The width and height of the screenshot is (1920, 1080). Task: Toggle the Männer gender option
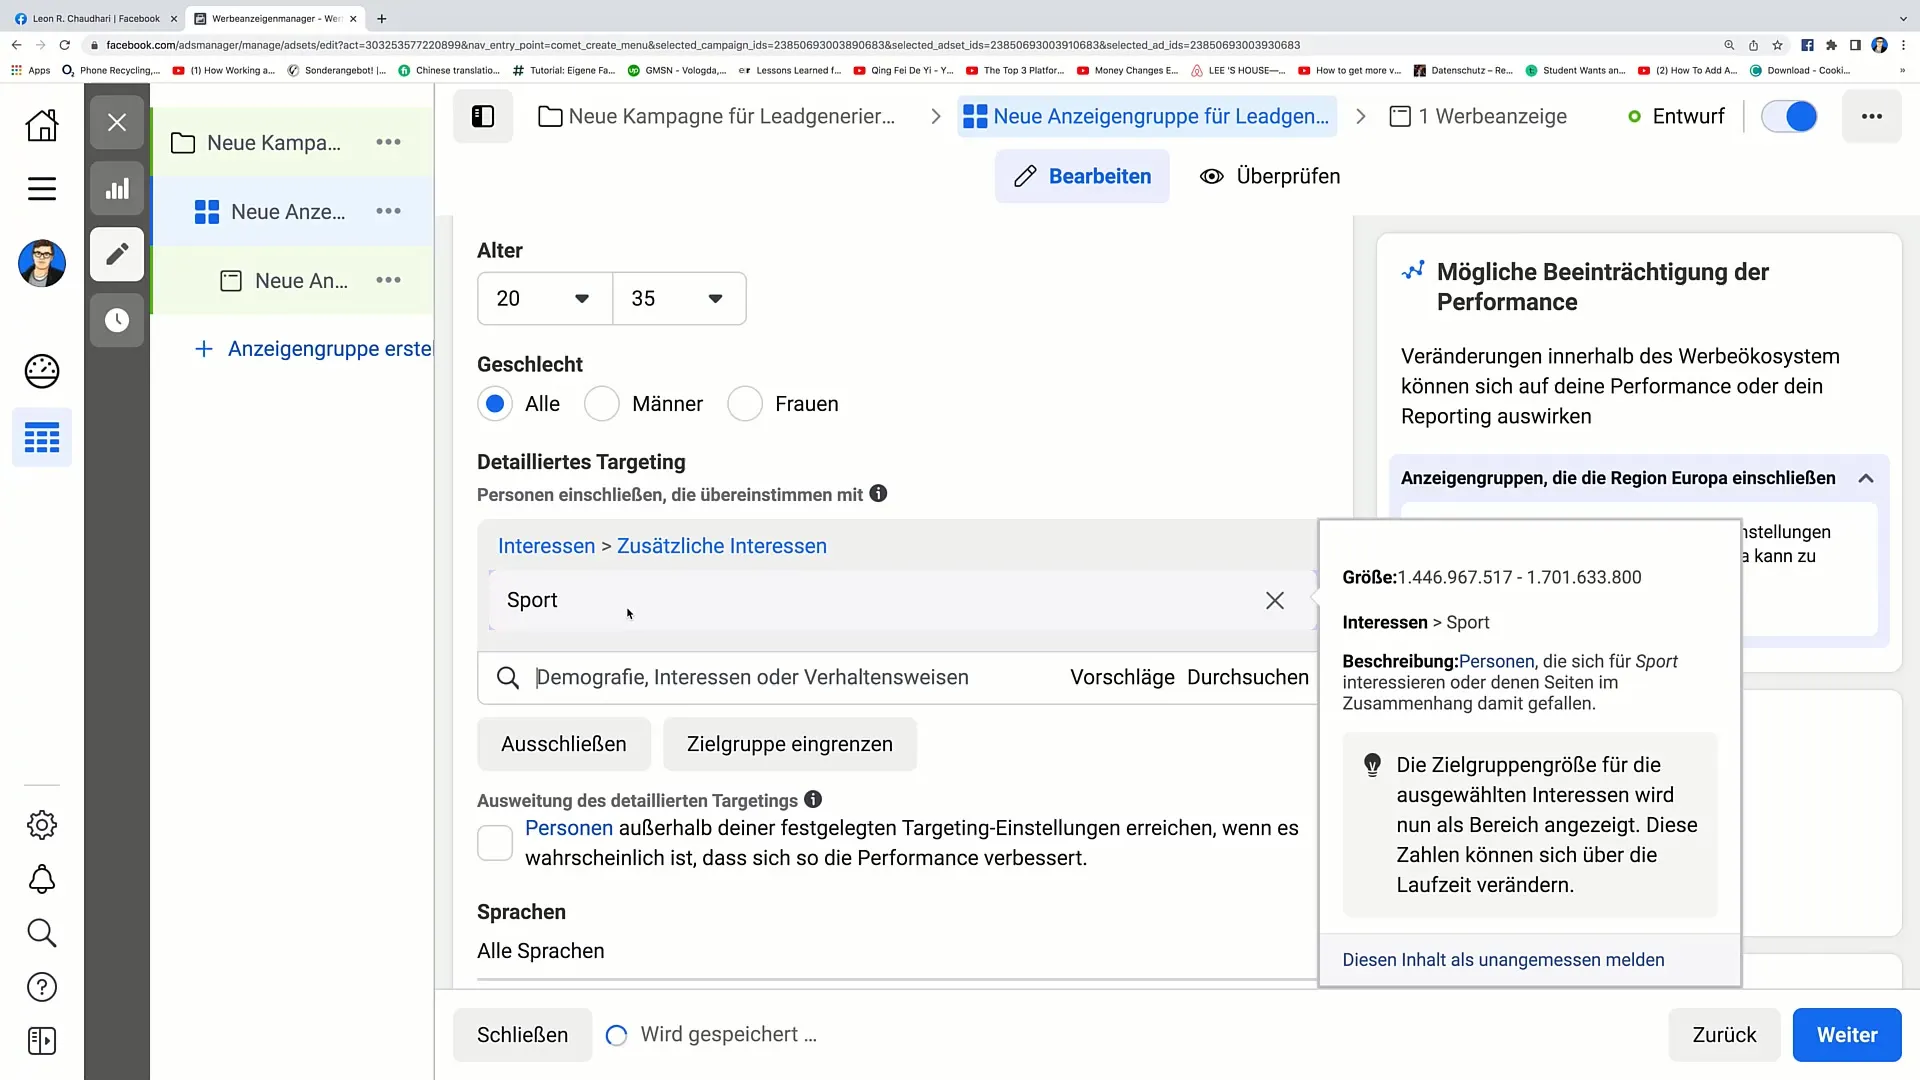pos(601,402)
